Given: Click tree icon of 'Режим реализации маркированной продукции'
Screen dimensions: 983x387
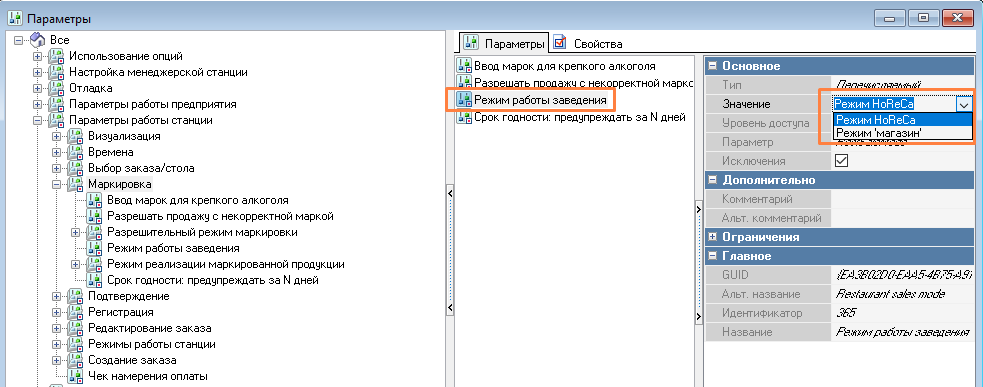Looking at the screenshot, I should click(x=95, y=264).
